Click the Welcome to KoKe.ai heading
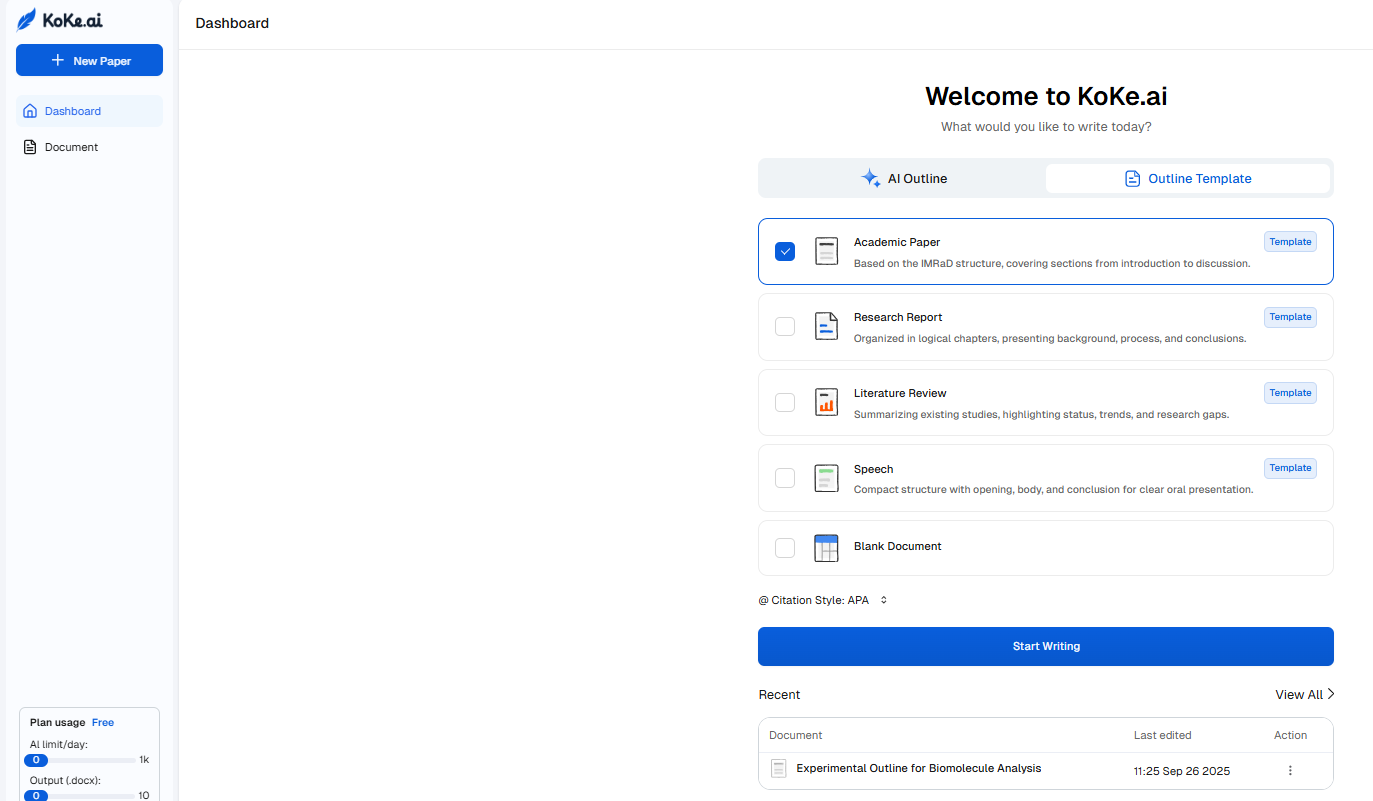The width and height of the screenshot is (1373, 801). pos(1046,96)
